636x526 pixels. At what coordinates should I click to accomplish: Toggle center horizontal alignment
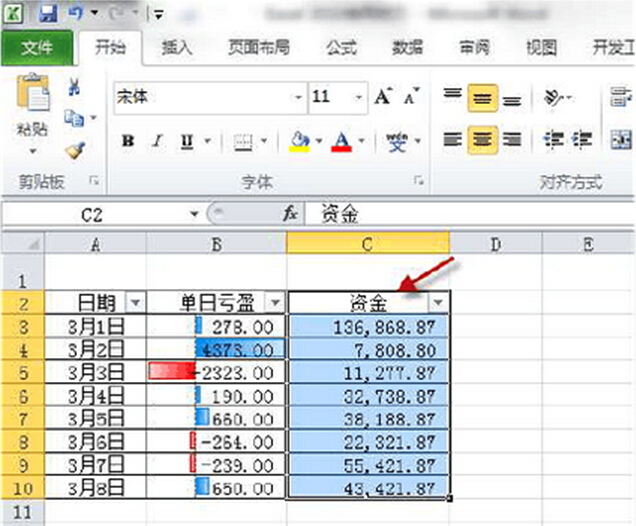pyautogui.click(x=483, y=140)
